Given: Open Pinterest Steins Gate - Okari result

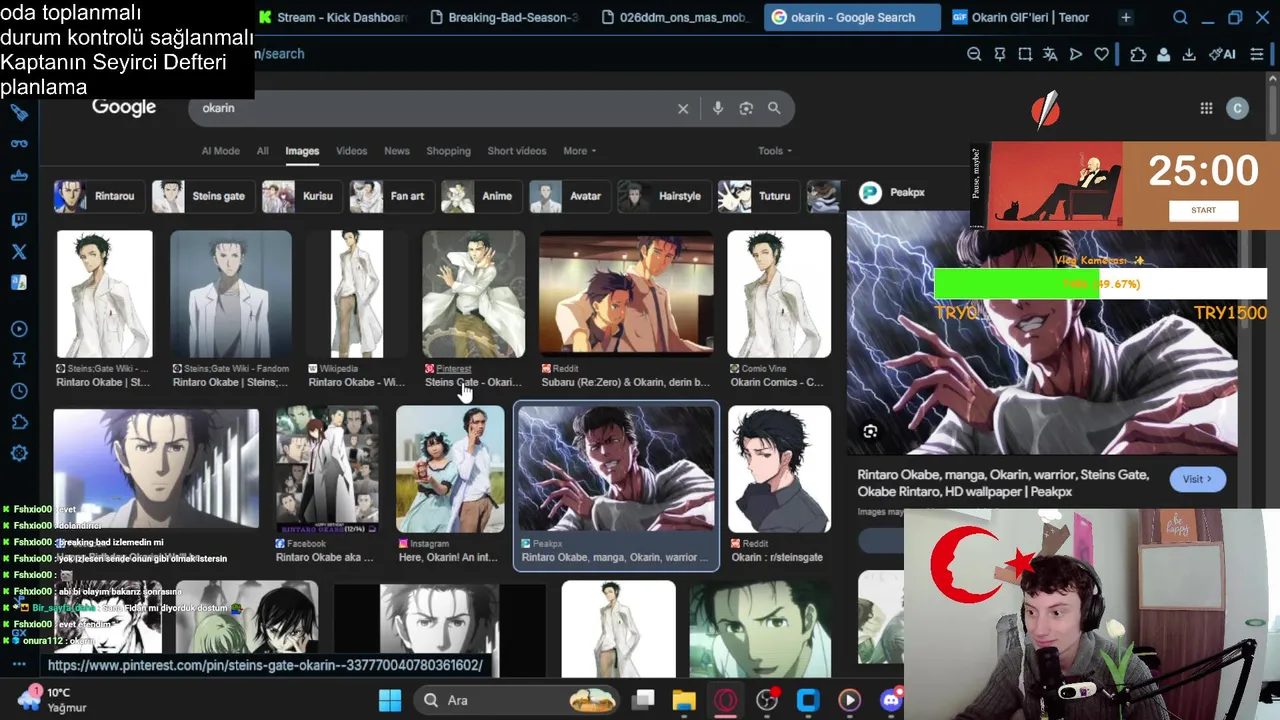Looking at the screenshot, I should pyautogui.click(x=473, y=309).
